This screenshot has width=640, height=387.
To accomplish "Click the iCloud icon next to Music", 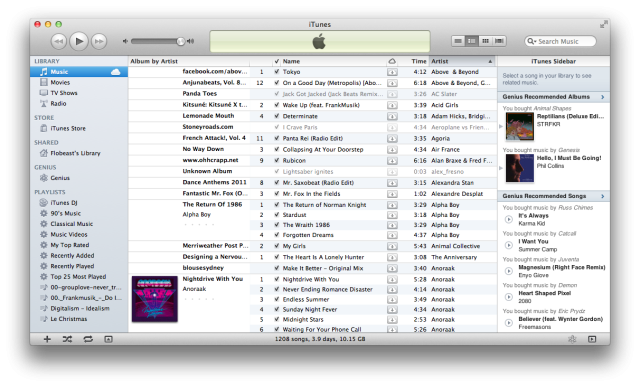I will 116,72.
